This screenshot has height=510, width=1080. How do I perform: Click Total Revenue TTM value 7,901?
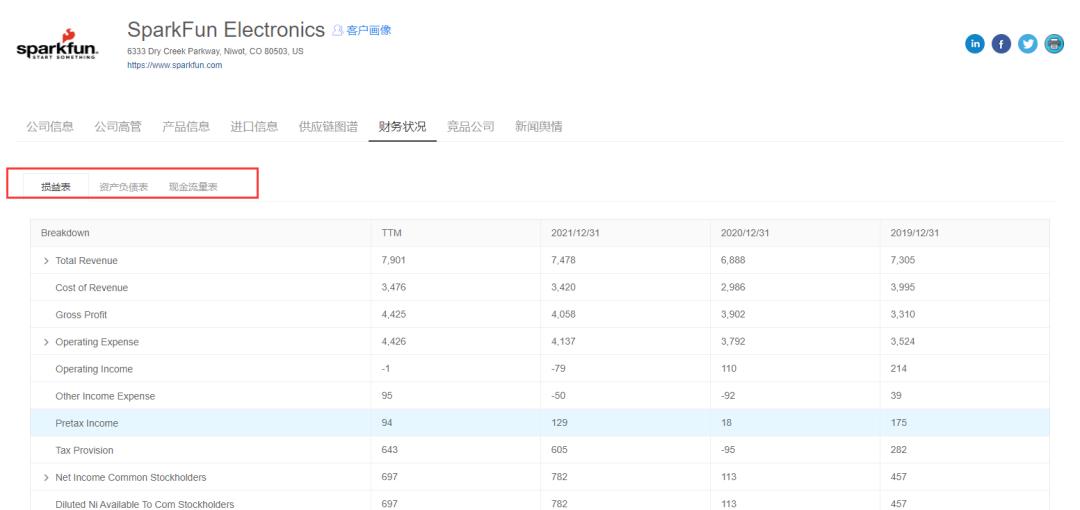coord(393,261)
